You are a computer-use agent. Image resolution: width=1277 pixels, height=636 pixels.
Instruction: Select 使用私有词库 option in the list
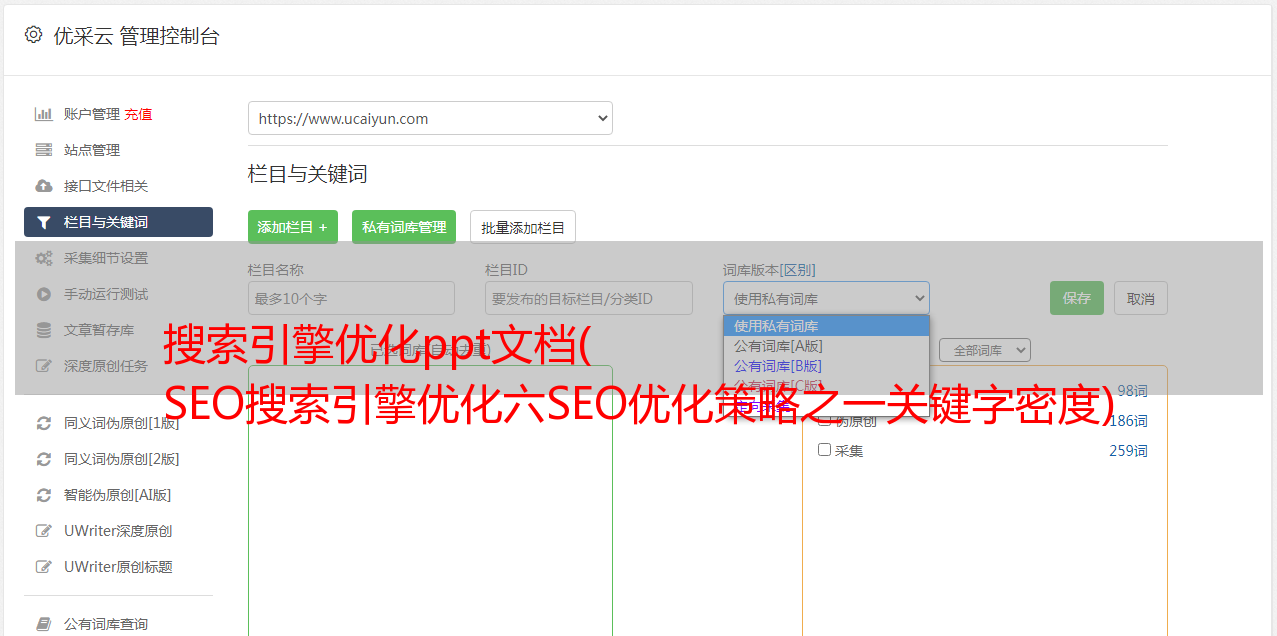pyautogui.click(x=826, y=326)
